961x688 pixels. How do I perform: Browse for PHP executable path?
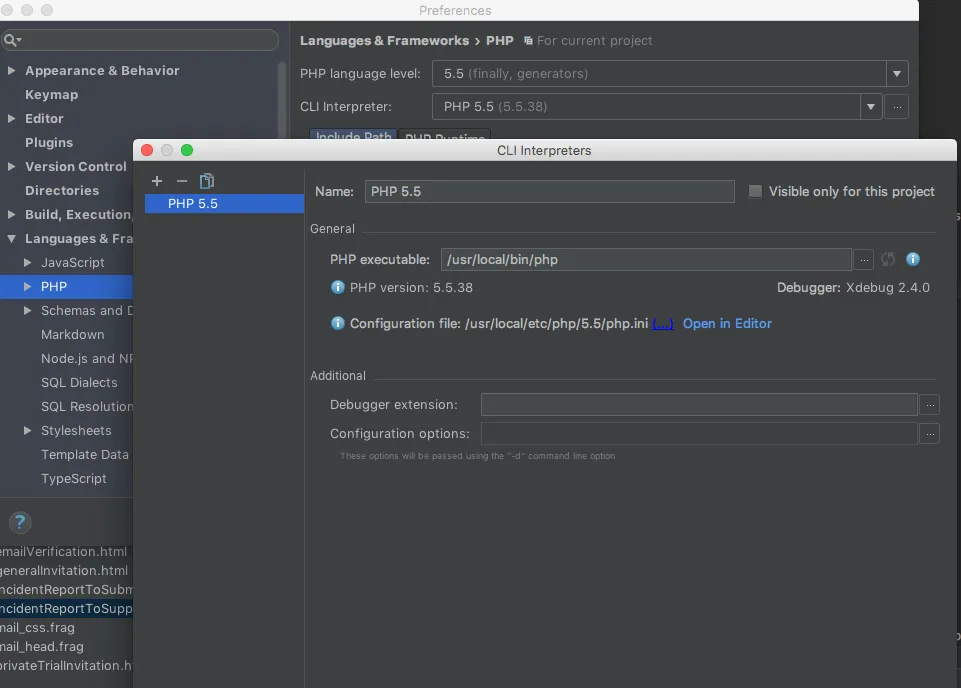pyautogui.click(x=864, y=260)
